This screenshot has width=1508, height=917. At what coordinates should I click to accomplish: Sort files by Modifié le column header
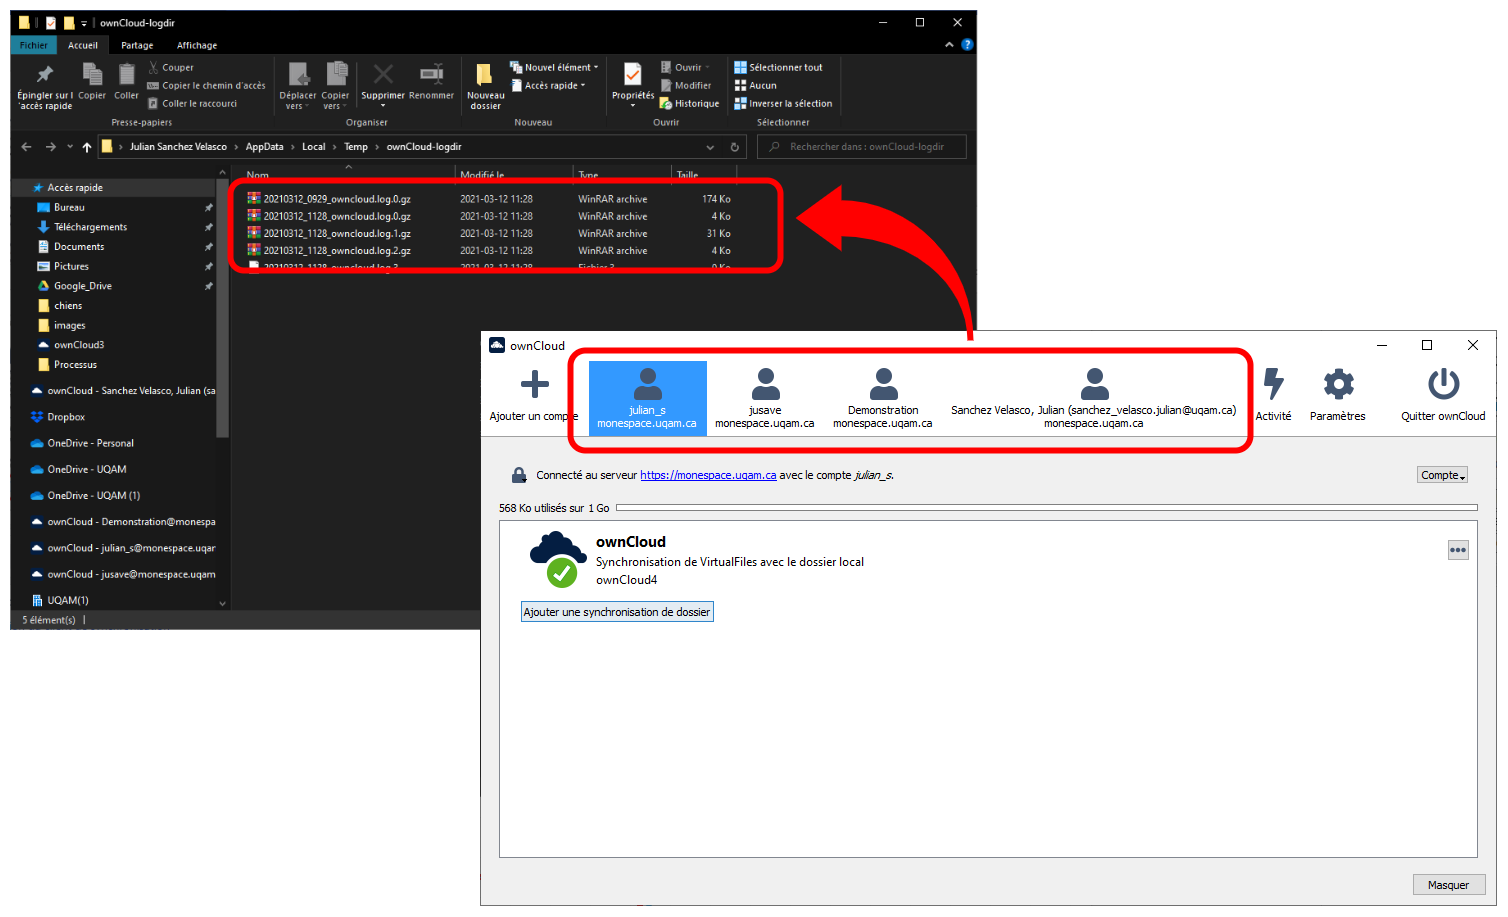[513, 174]
